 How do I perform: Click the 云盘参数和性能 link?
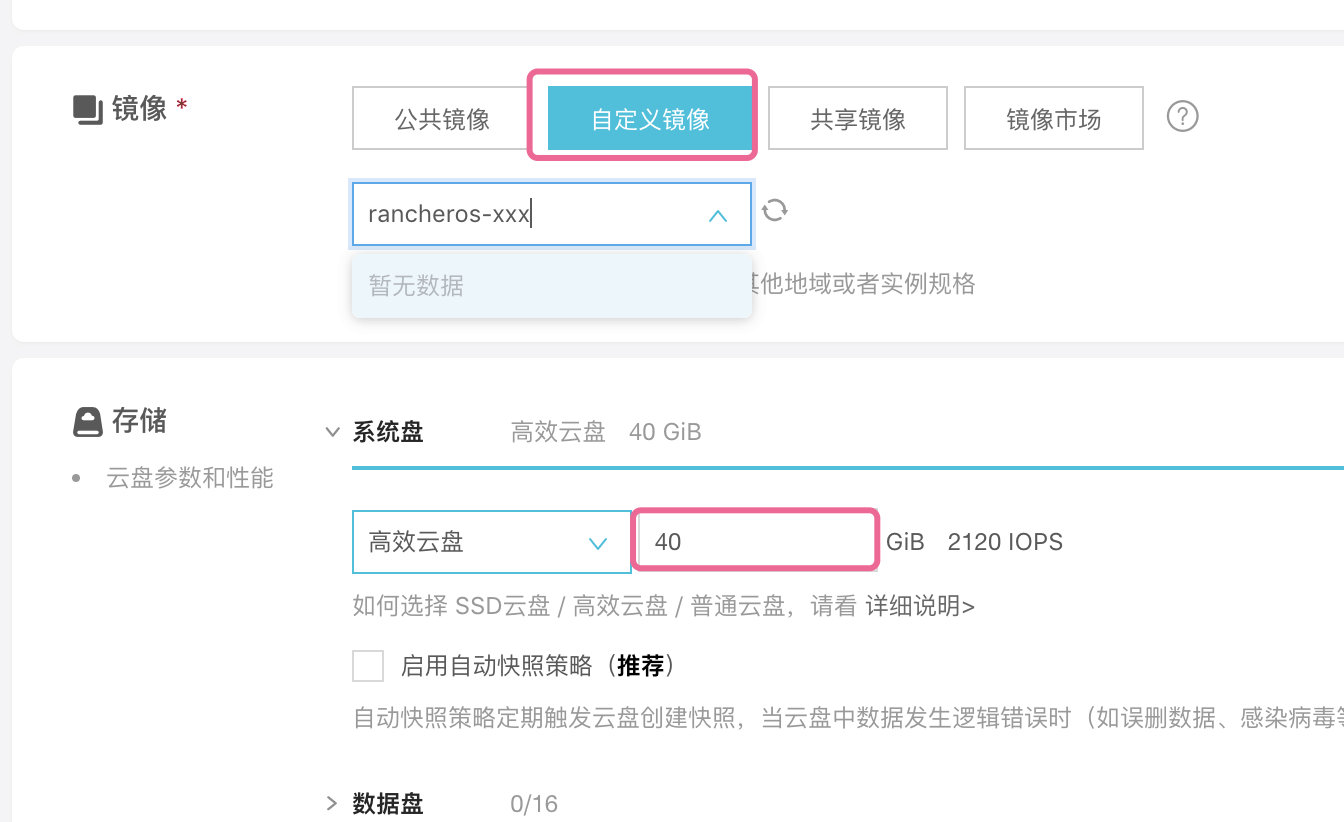point(190,479)
